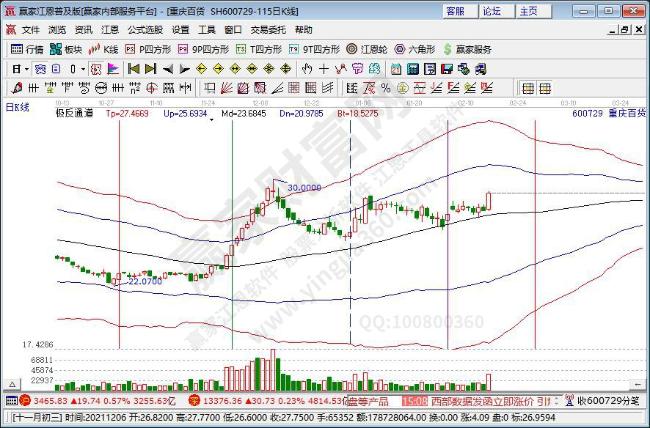Open the 六角形 hexagon tool
This screenshot has width=650, height=428.
(415, 49)
